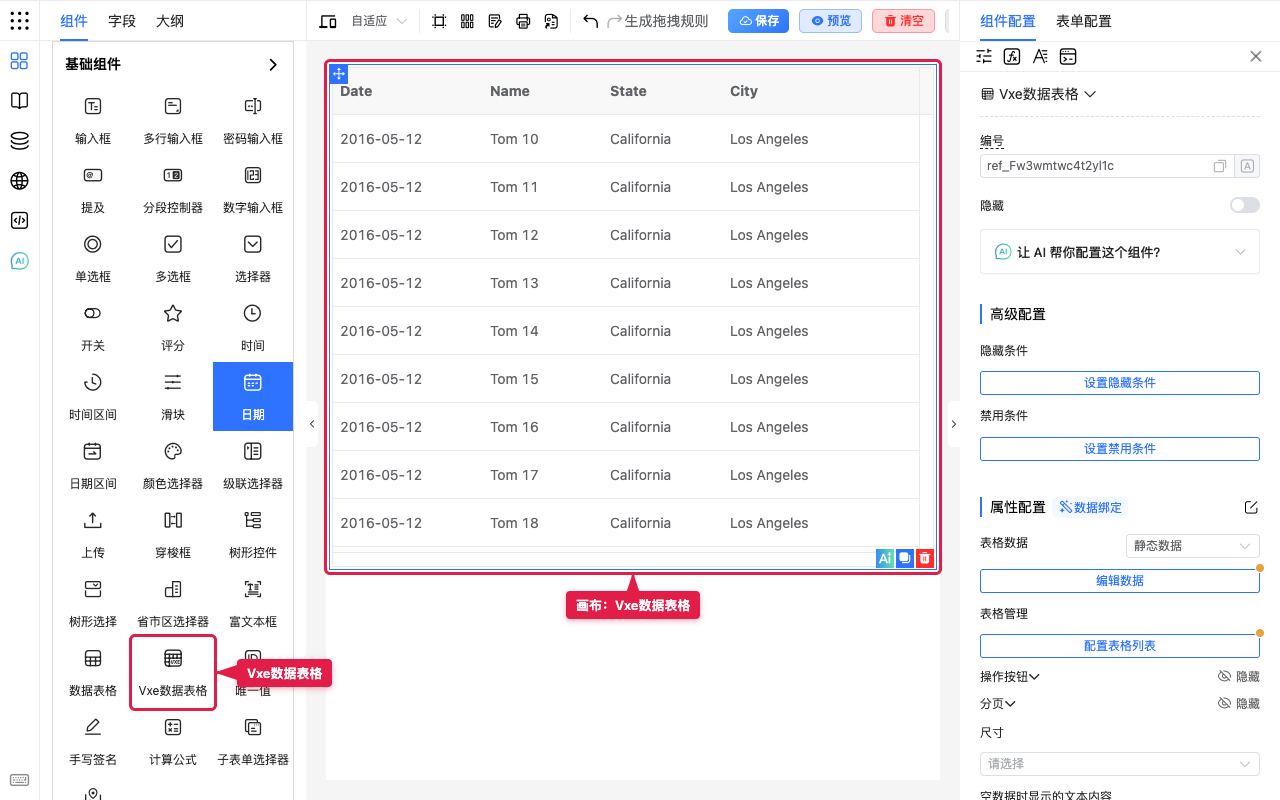The width and height of the screenshot is (1280, 800).
Task: Open the text style icon in config panel
Action: [x=1040, y=56]
